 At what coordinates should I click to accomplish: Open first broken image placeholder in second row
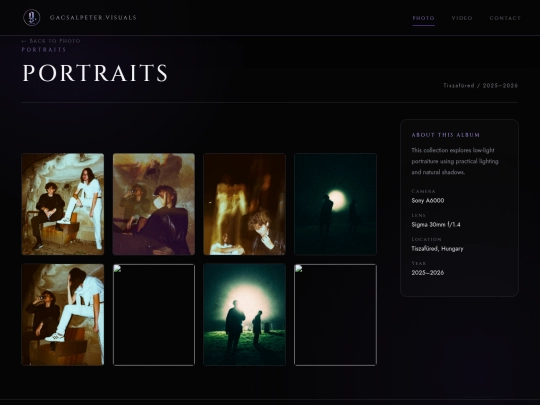click(154, 315)
